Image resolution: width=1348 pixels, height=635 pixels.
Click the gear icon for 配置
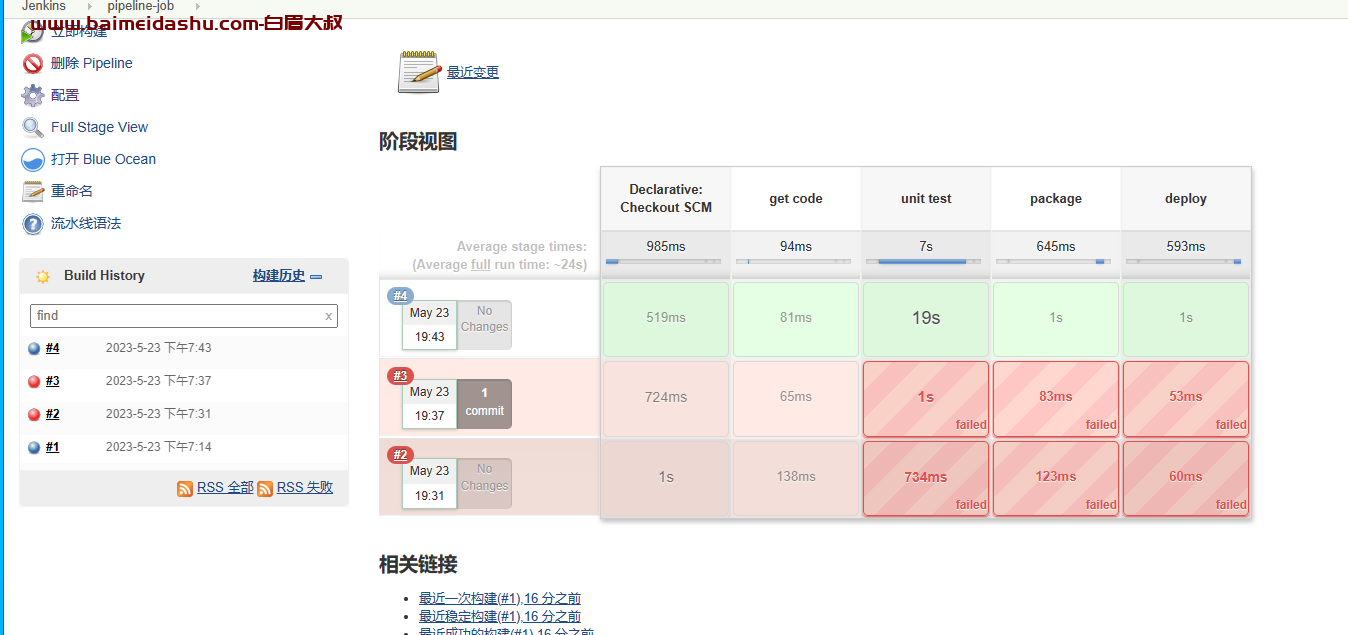coord(33,96)
